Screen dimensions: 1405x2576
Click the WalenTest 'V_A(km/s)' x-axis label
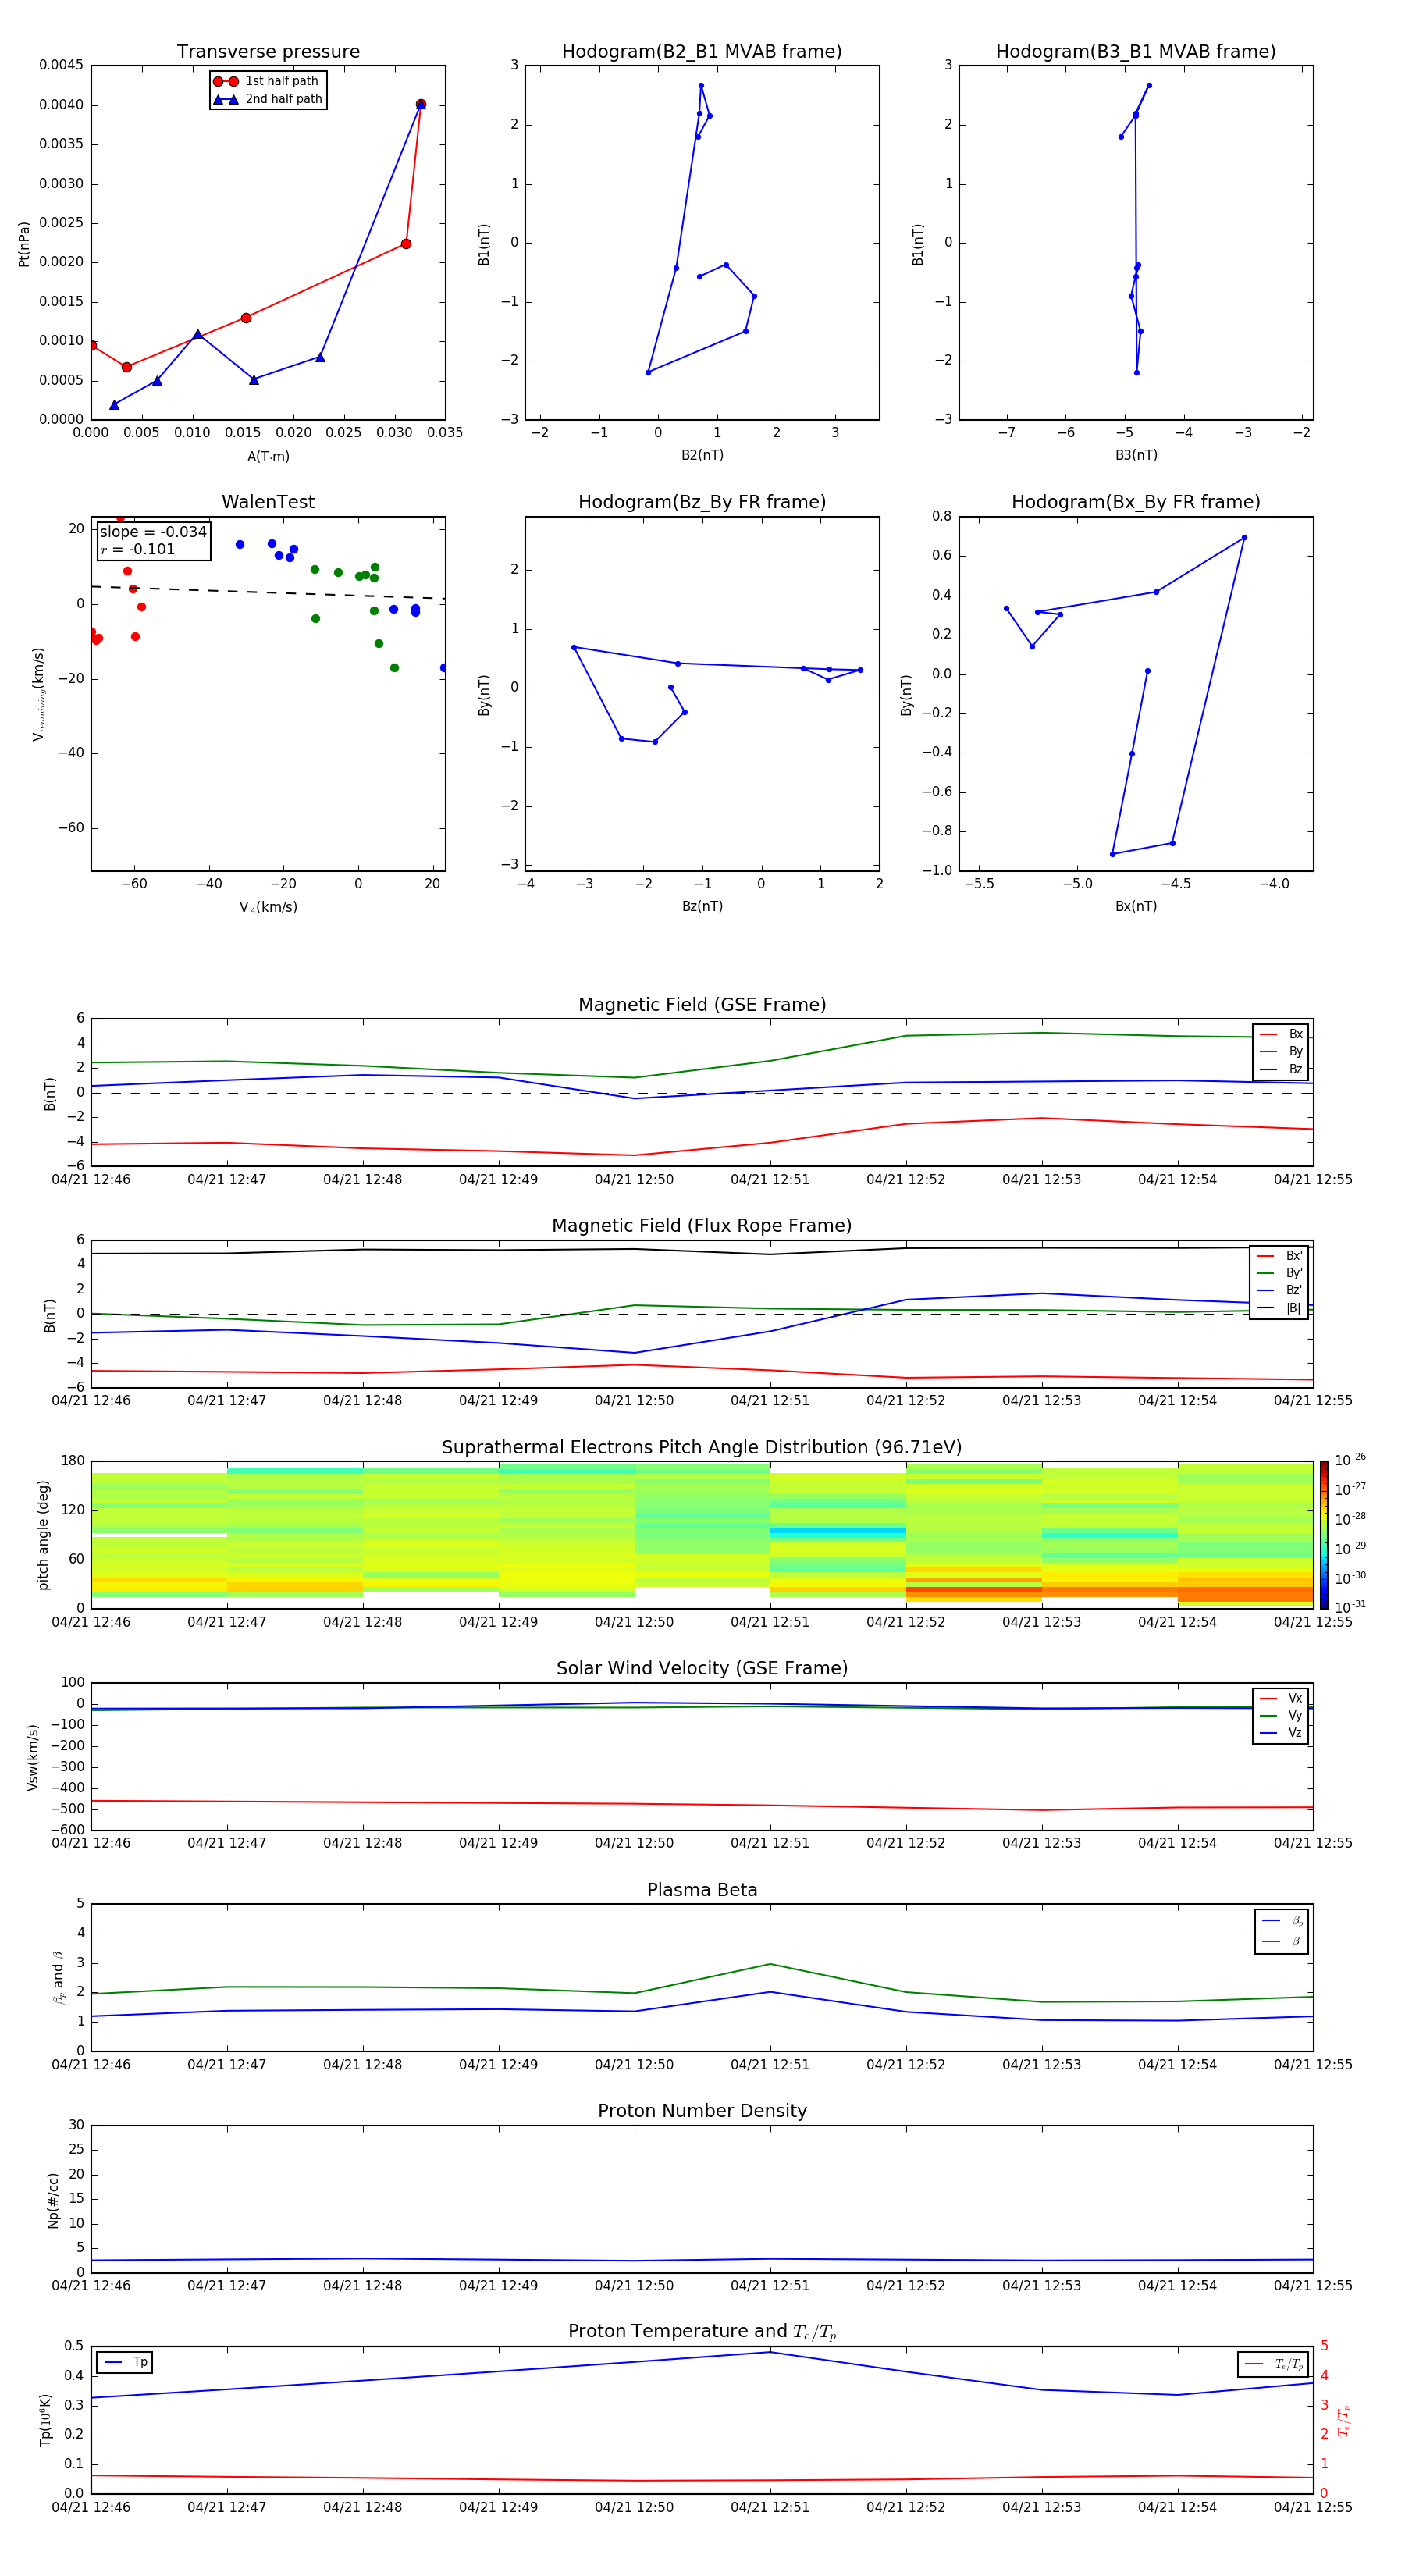[x=268, y=908]
